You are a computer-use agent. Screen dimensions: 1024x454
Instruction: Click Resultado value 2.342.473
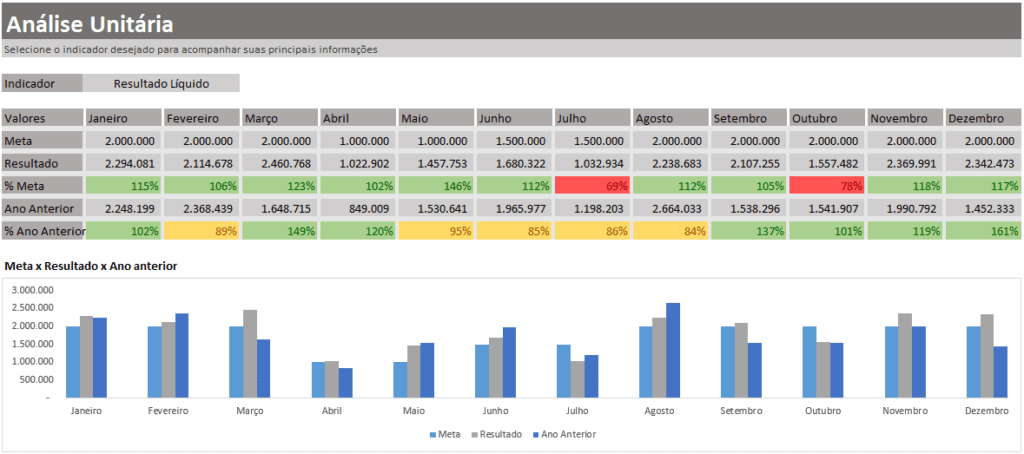pos(983,163)
